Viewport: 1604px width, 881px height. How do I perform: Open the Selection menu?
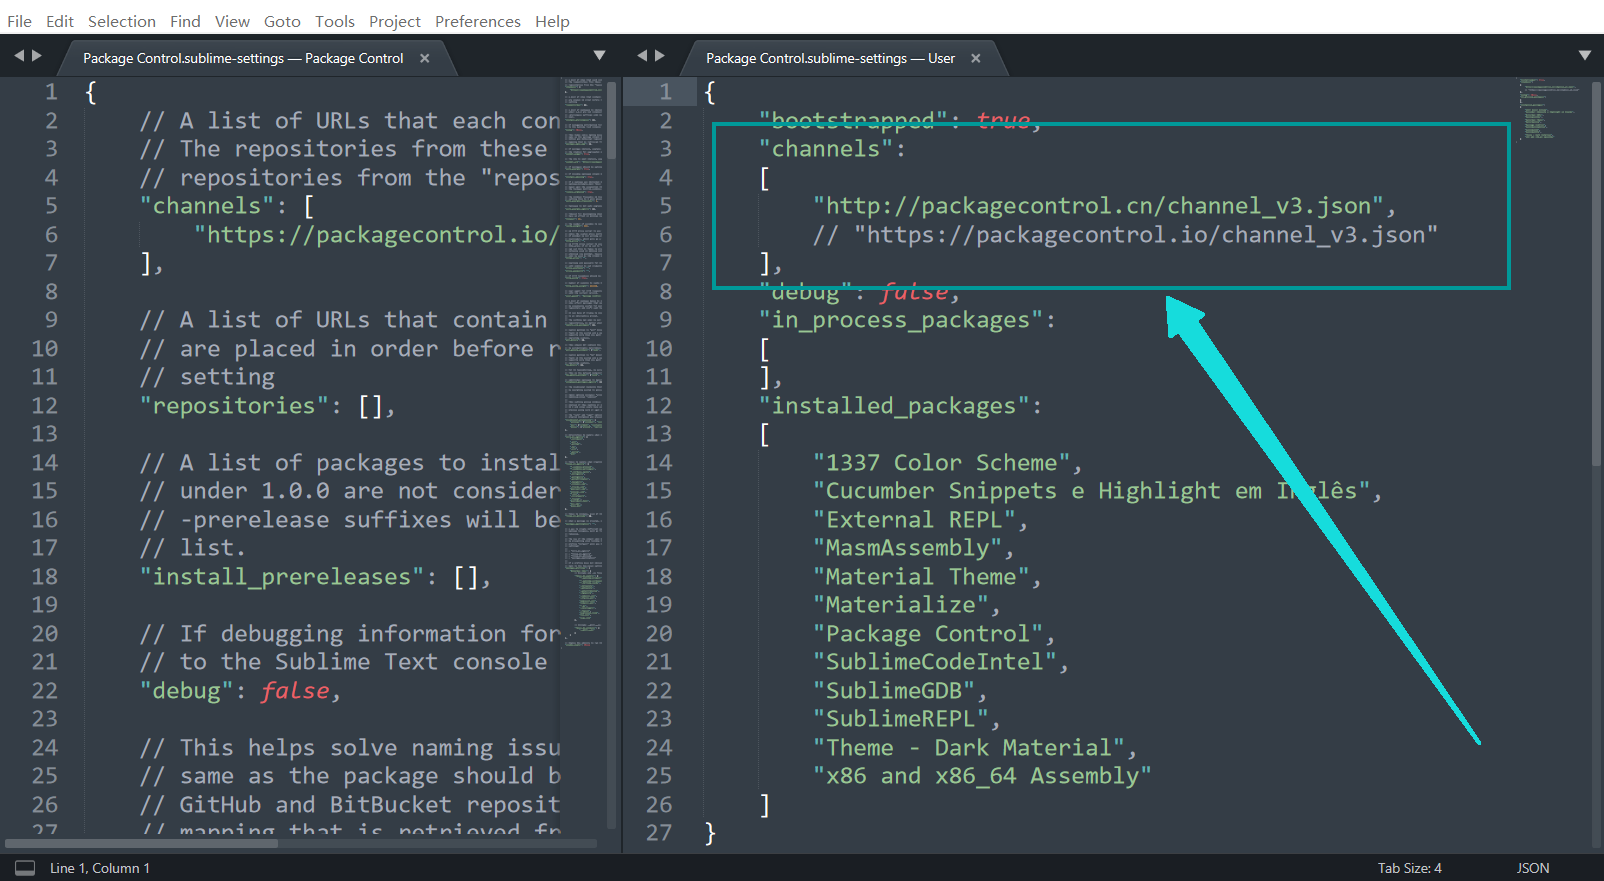click(x=122, y=21)
